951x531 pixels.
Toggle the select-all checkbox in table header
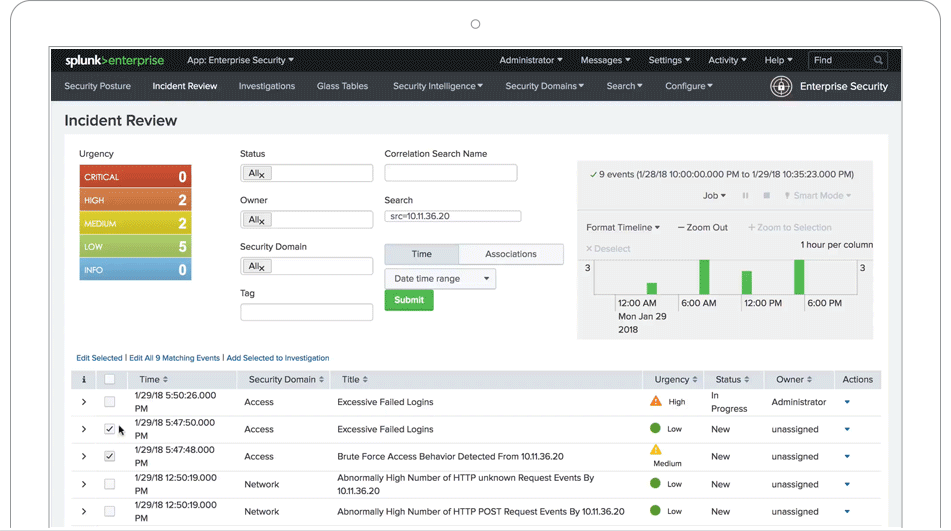(109, 379)
